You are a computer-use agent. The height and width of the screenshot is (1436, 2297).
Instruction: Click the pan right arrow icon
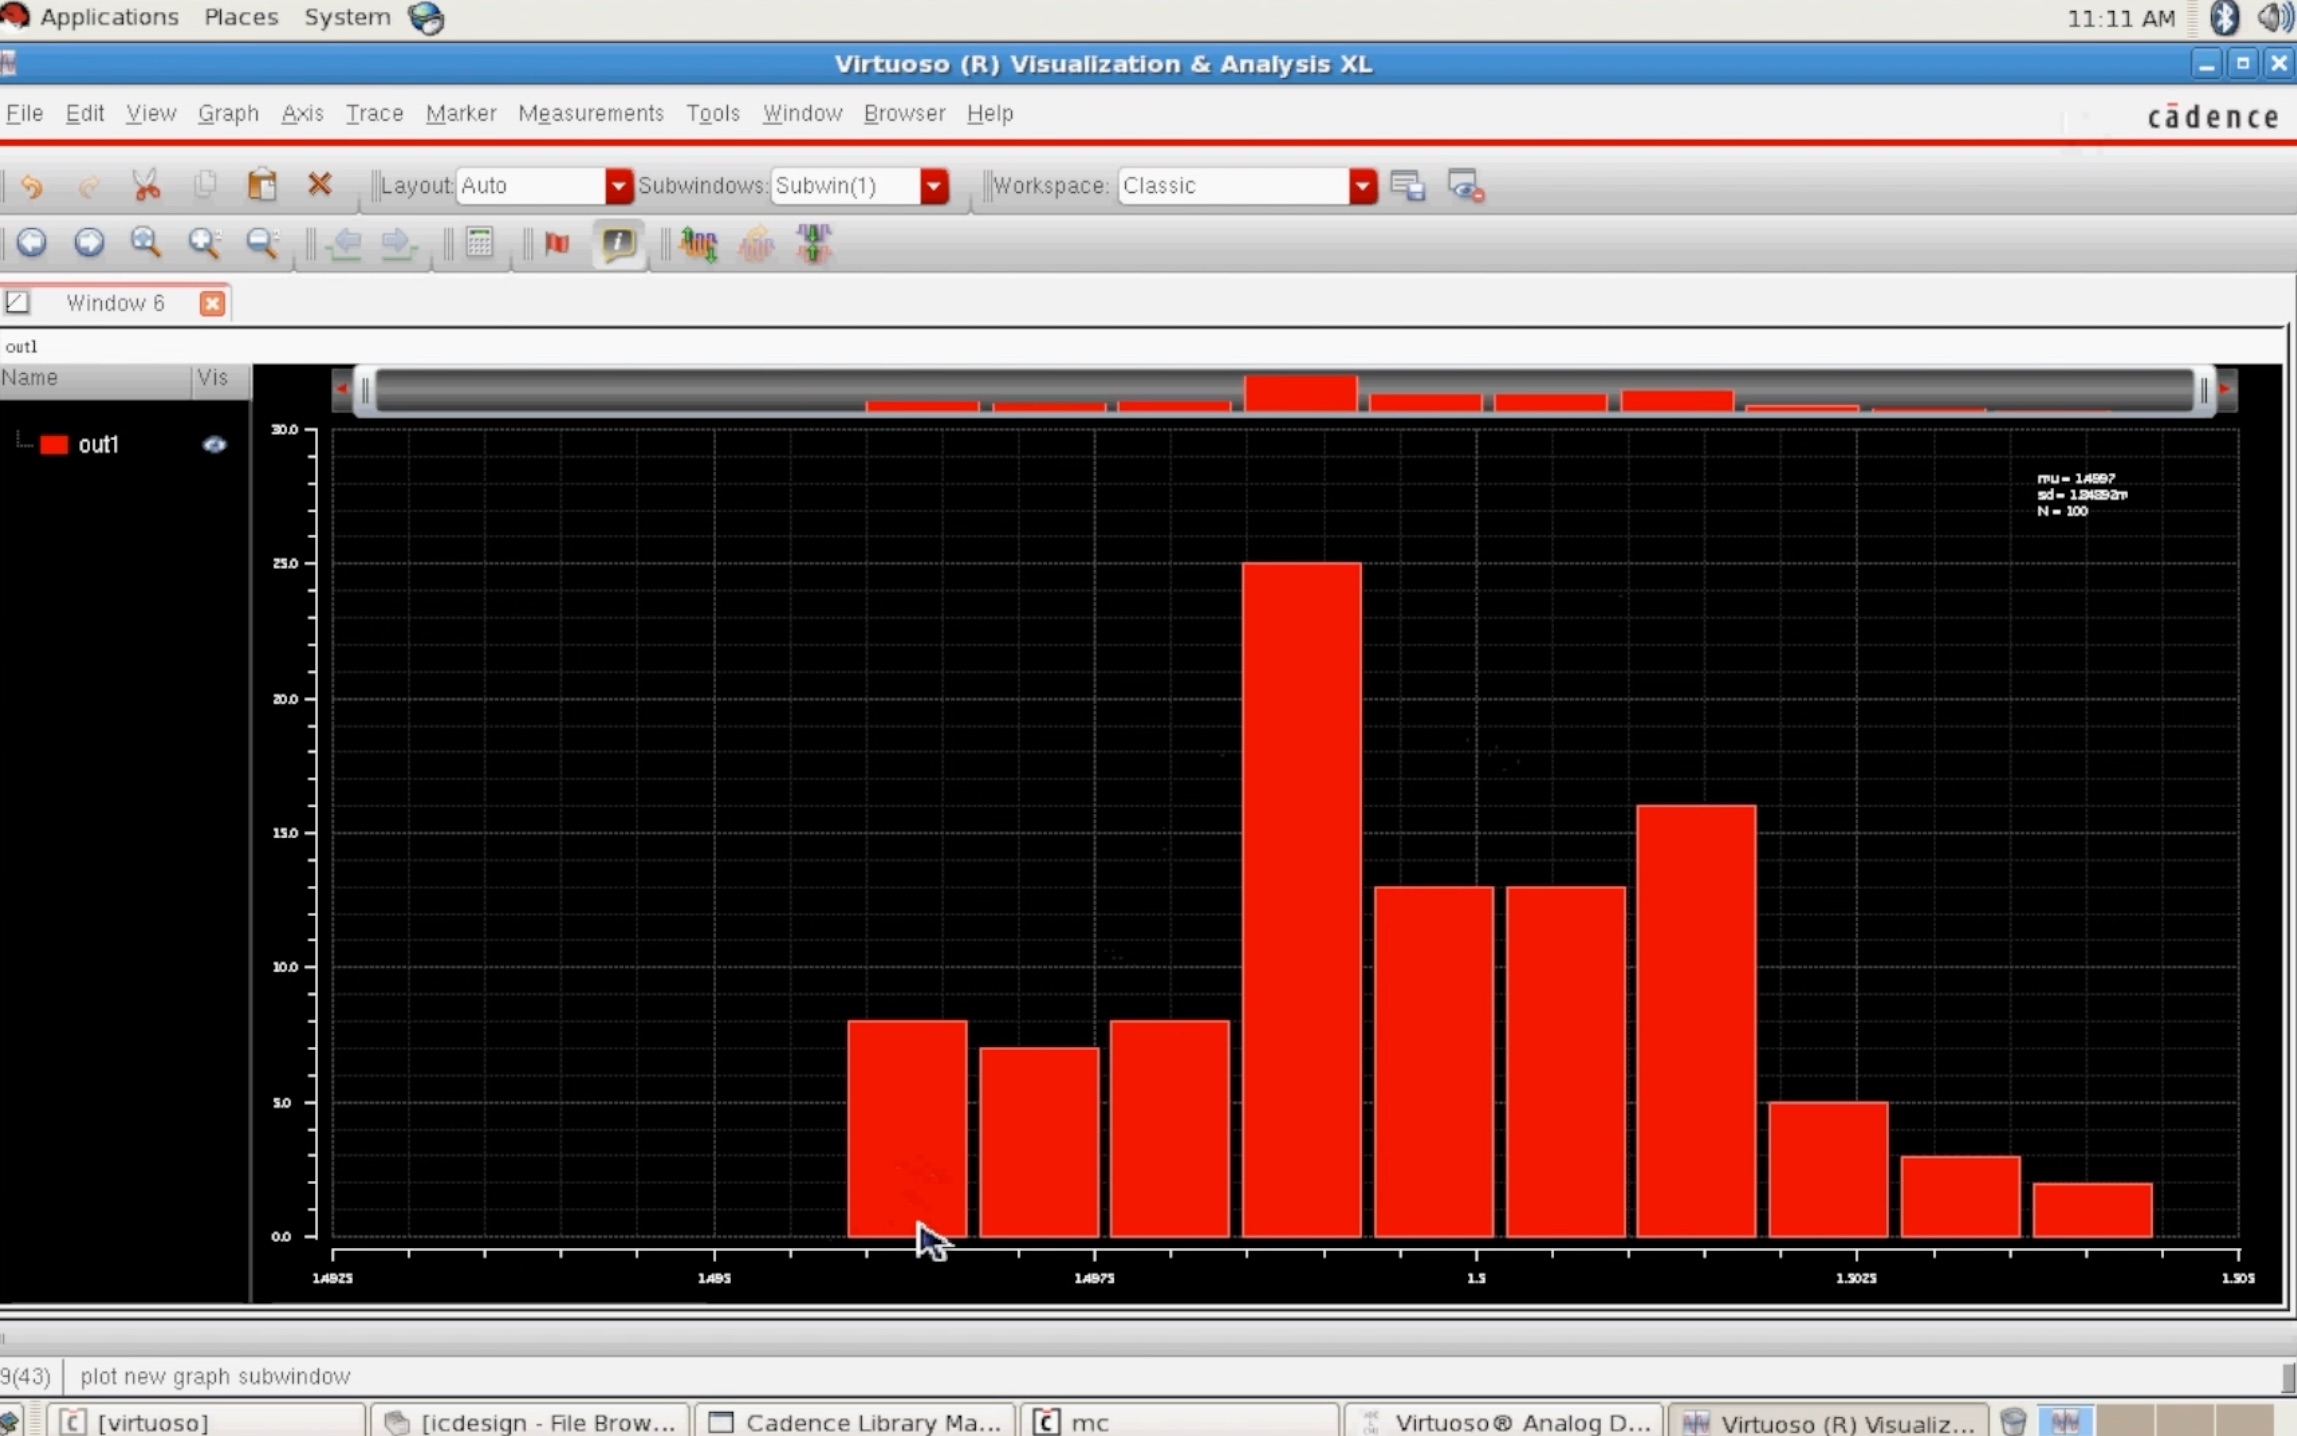[x=399, y=243]
